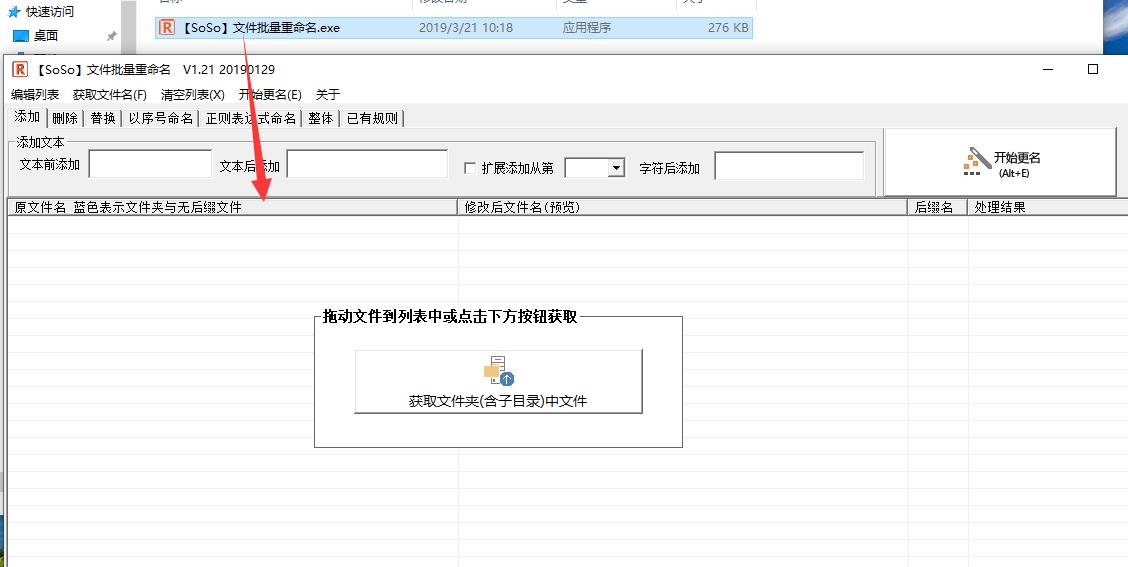Image resolution: width=1128 pixels, height=567 pixels.
Task: Click the folder icon on 获取文件夹 button
Action: [498, 371]
